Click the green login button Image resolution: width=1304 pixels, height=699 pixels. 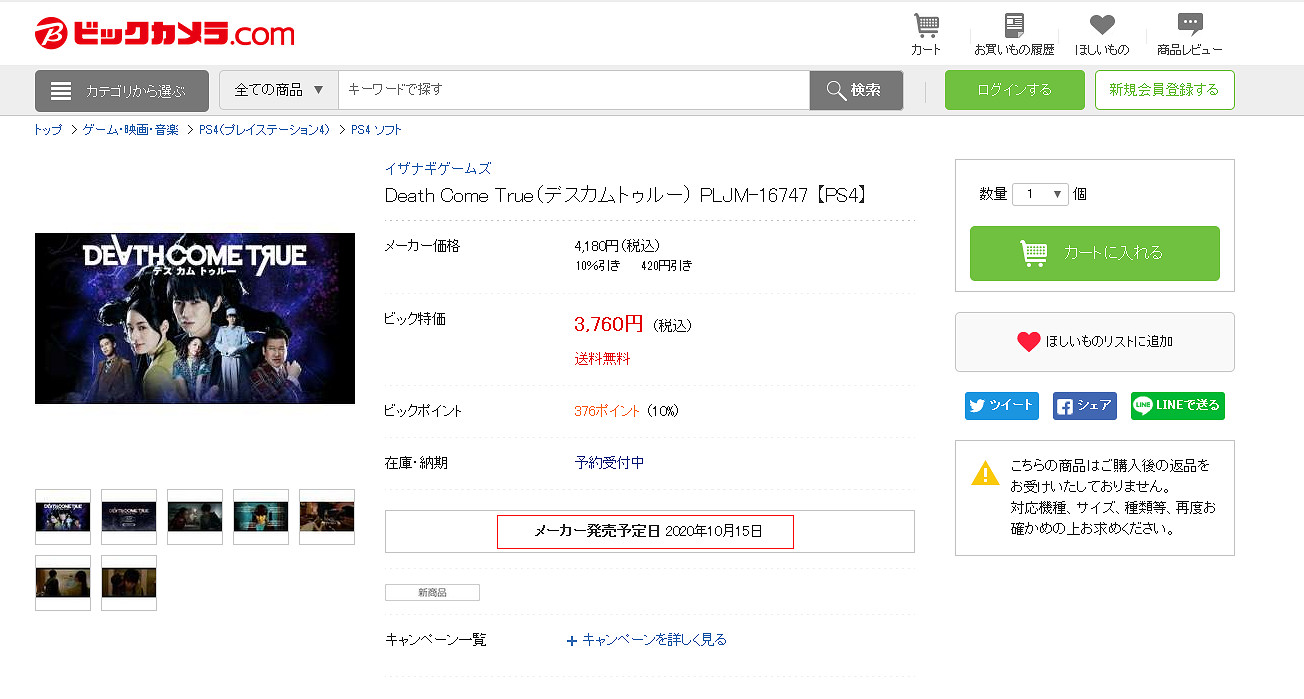(1014, 90)
